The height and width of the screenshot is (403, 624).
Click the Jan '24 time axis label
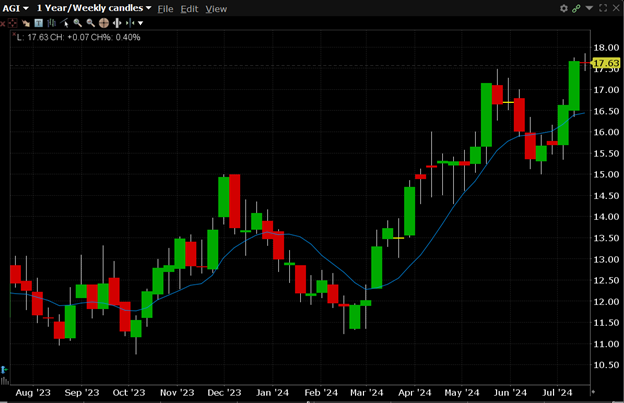point(272,393)
